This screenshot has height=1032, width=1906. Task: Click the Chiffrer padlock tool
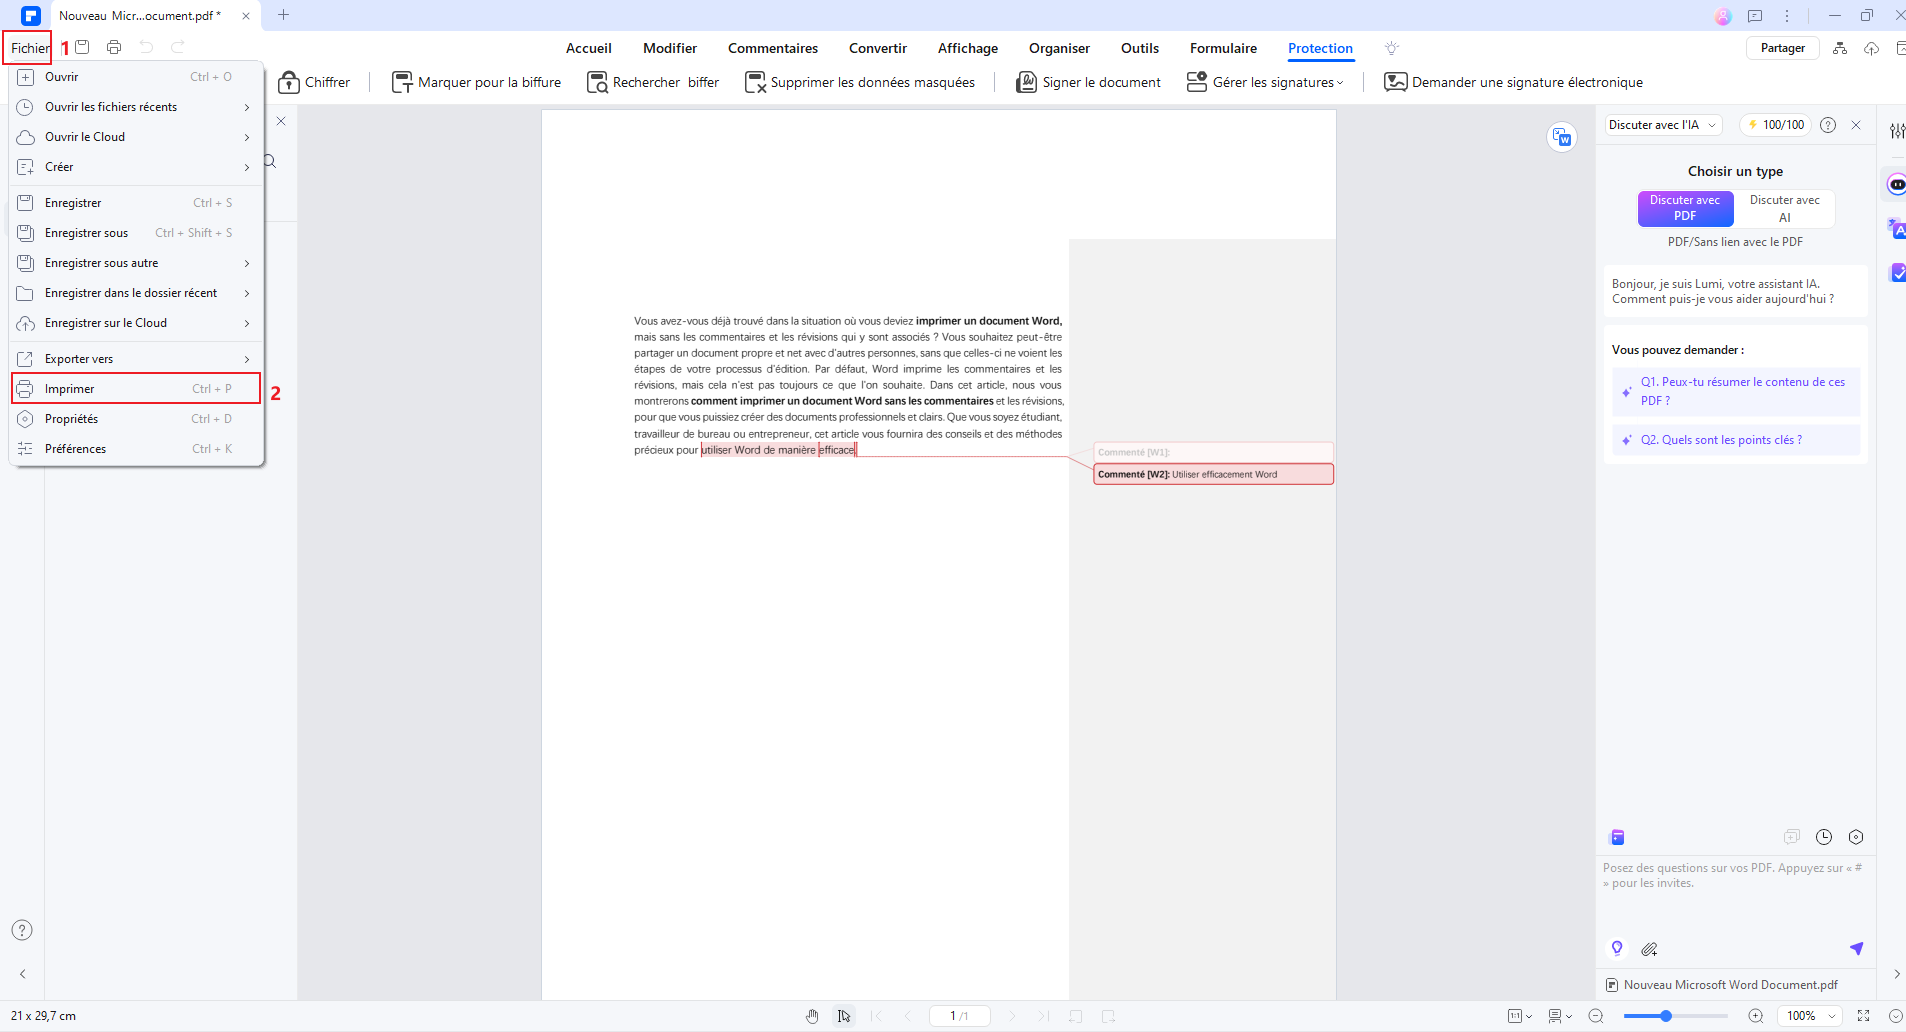tap(314, 82)
